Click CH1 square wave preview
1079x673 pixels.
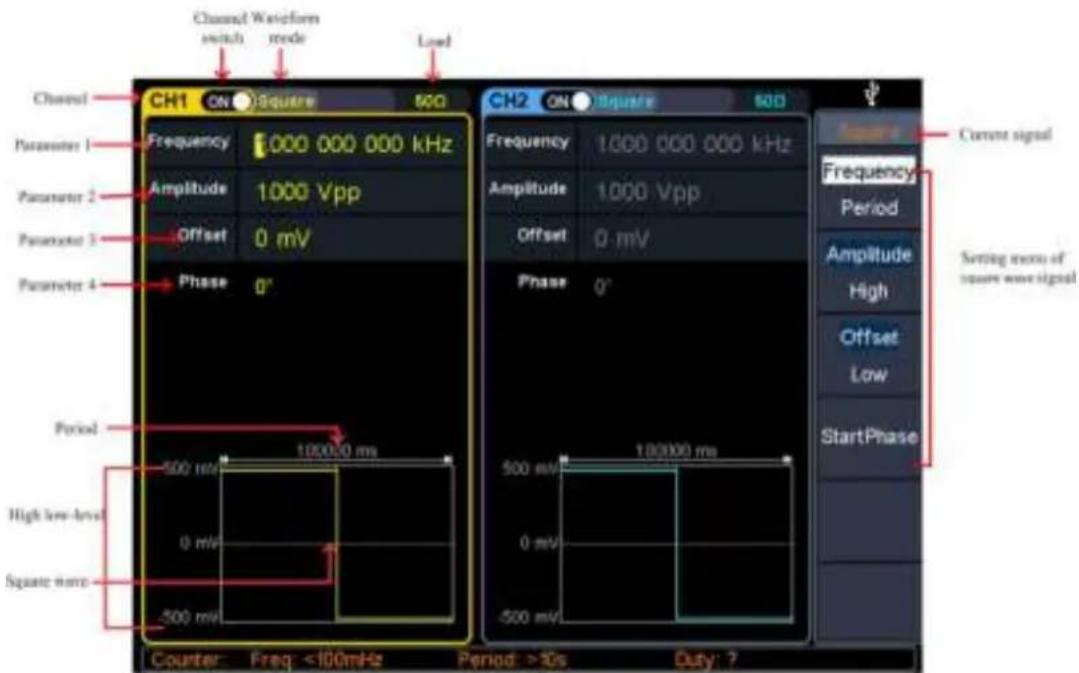click(336, 544)
